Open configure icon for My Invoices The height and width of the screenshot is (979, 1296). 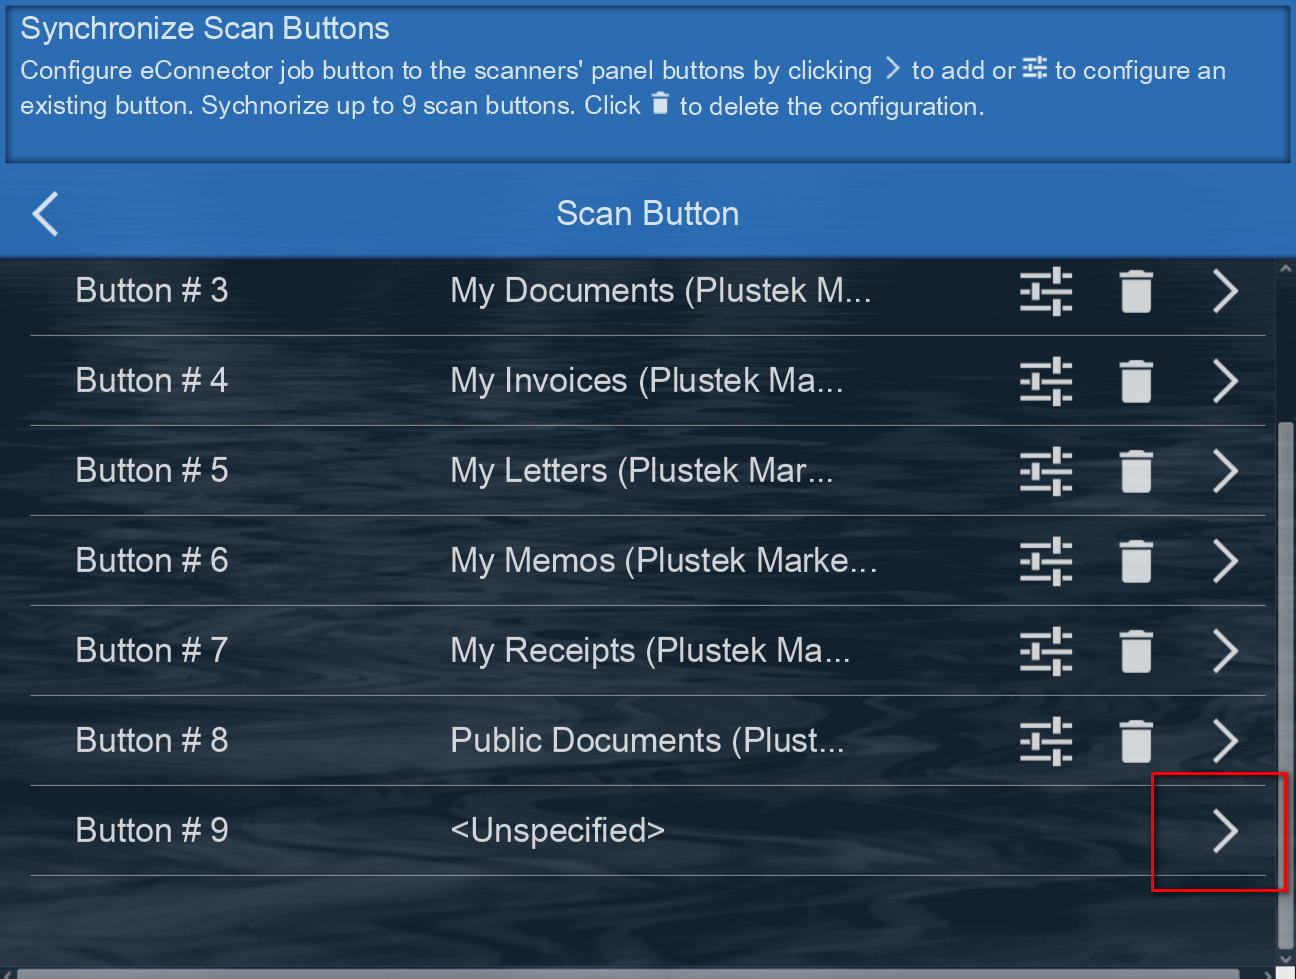point(1046,382)
